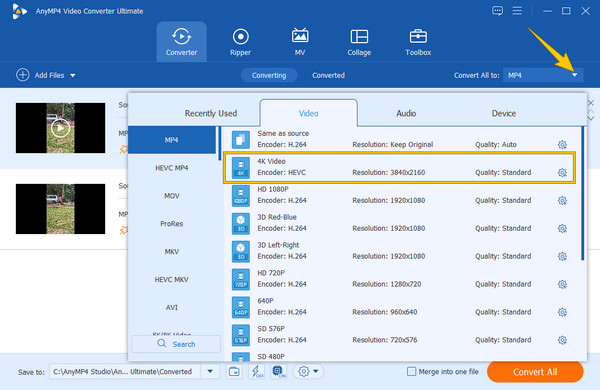Screen dimensions: 600x390
Task: Open the Ripper module
Action: (240, 42)
